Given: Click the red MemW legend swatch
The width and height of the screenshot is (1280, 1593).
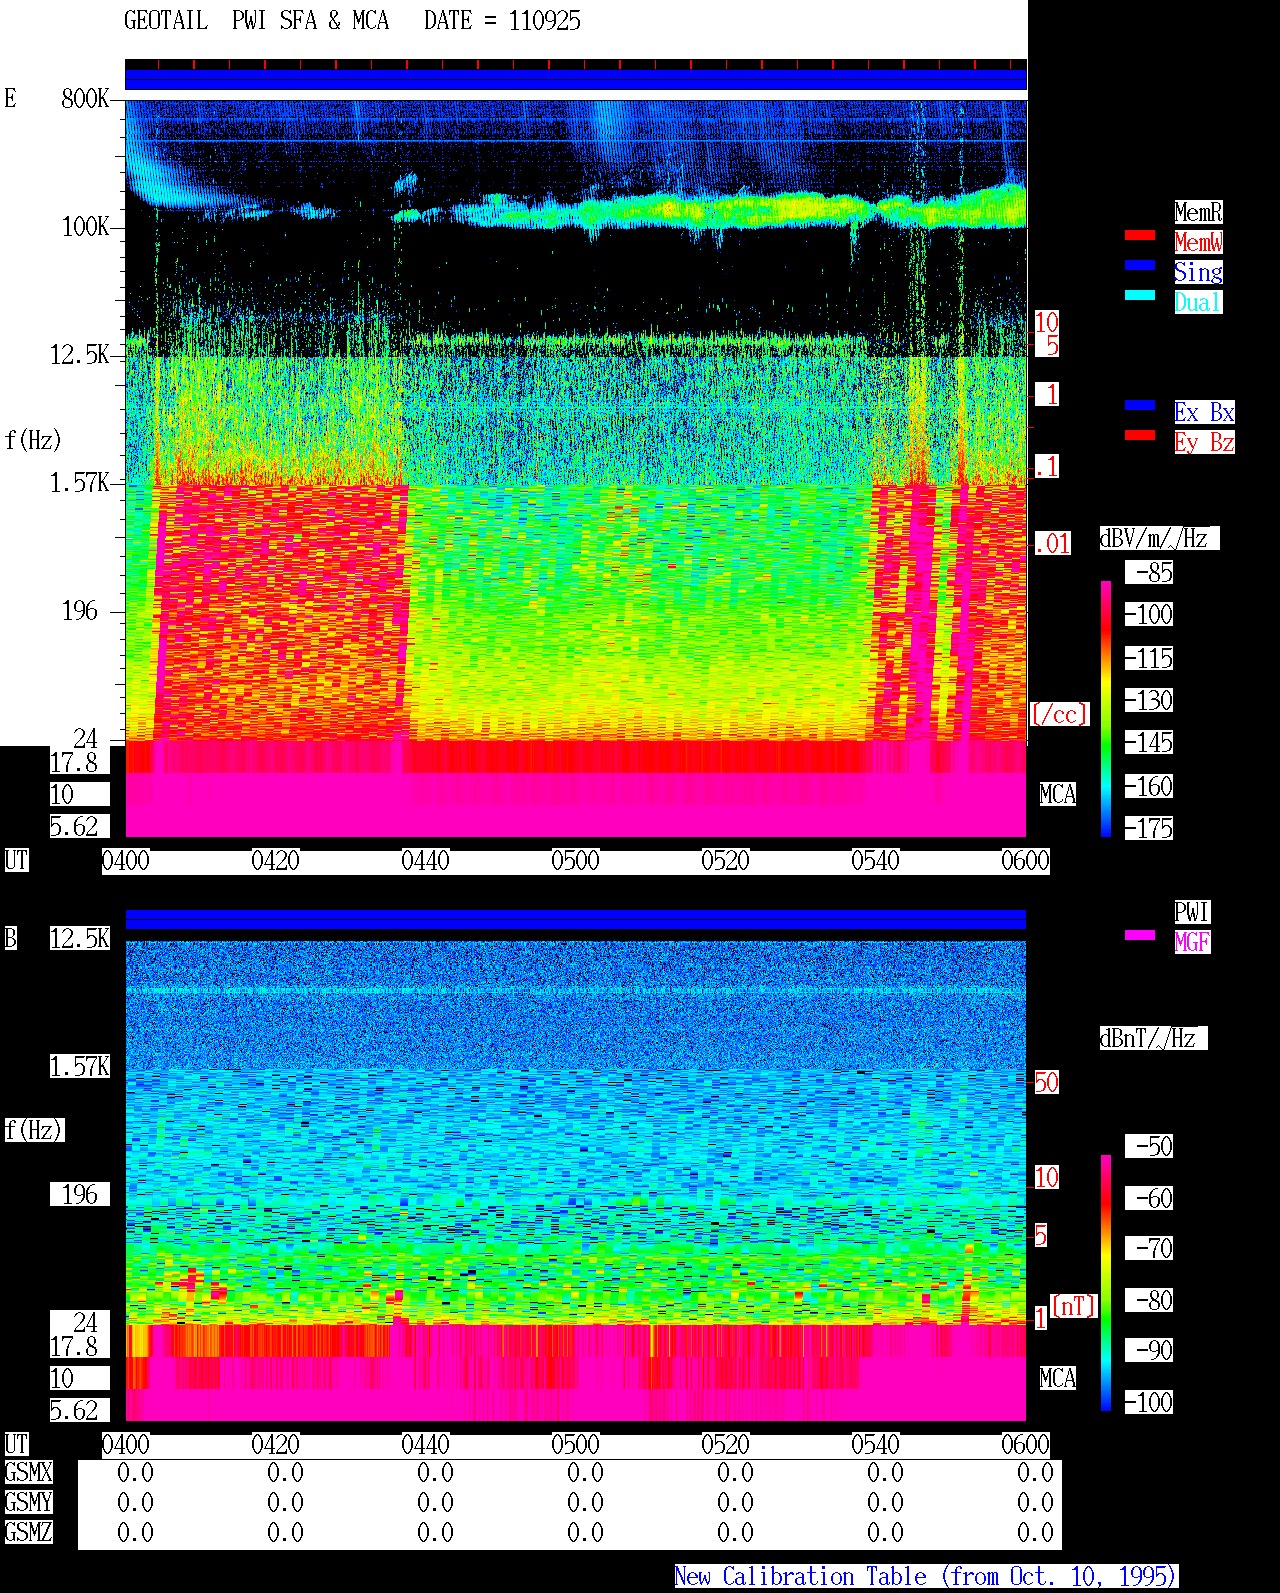Looking at the screenshot, I should (1140, 235).
